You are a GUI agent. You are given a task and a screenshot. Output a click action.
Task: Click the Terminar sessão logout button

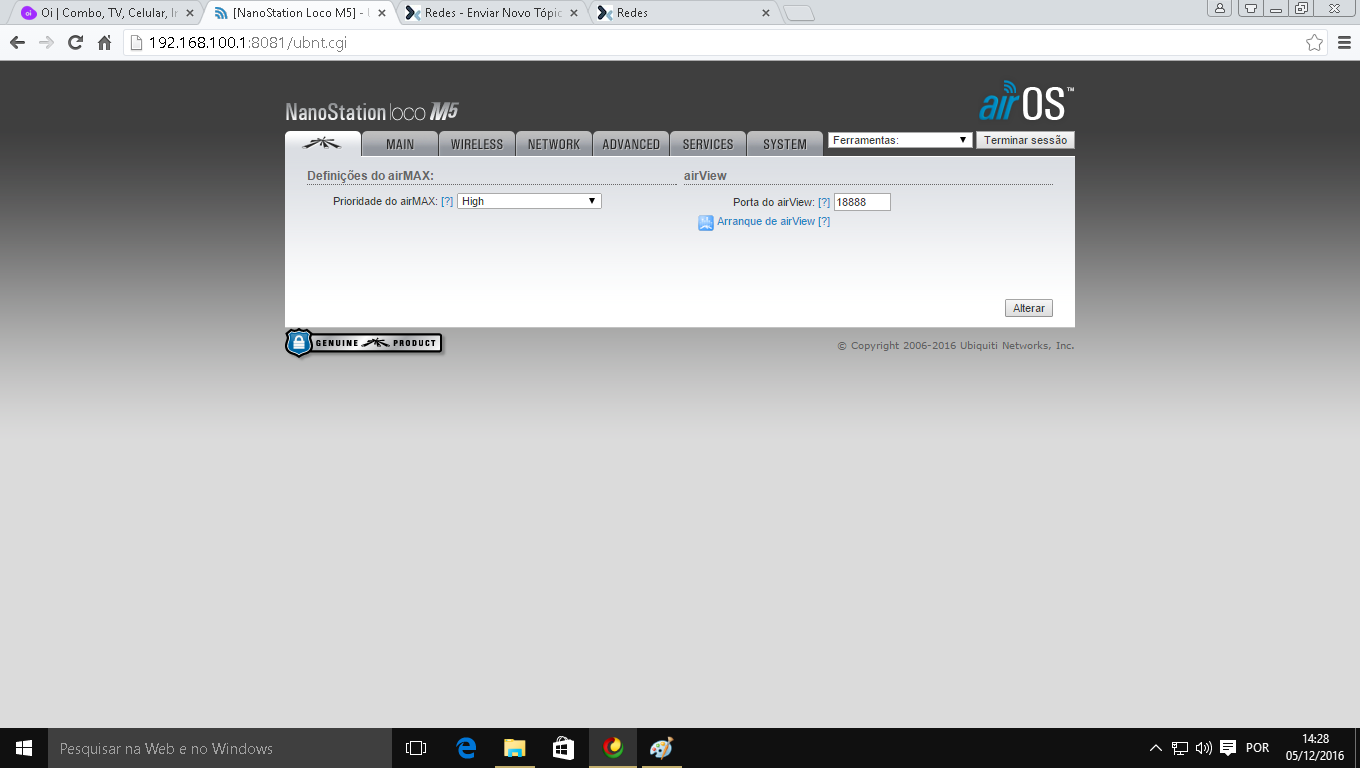(1025, 140)
